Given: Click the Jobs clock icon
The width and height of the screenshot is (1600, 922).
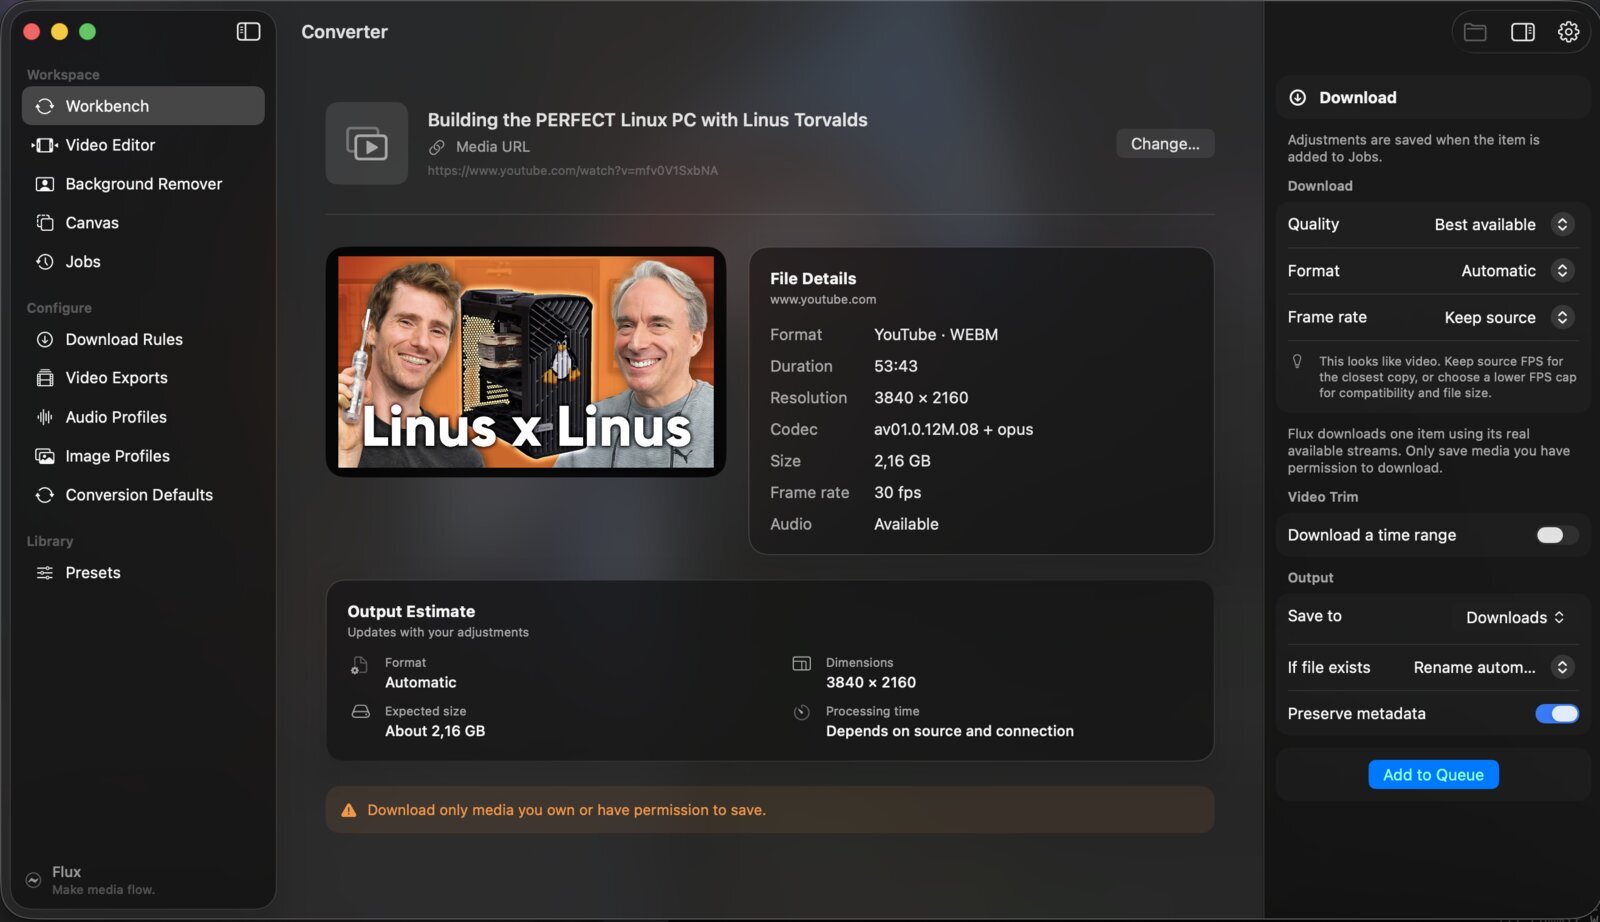Looking at the screenshot, I should (45, 262).
